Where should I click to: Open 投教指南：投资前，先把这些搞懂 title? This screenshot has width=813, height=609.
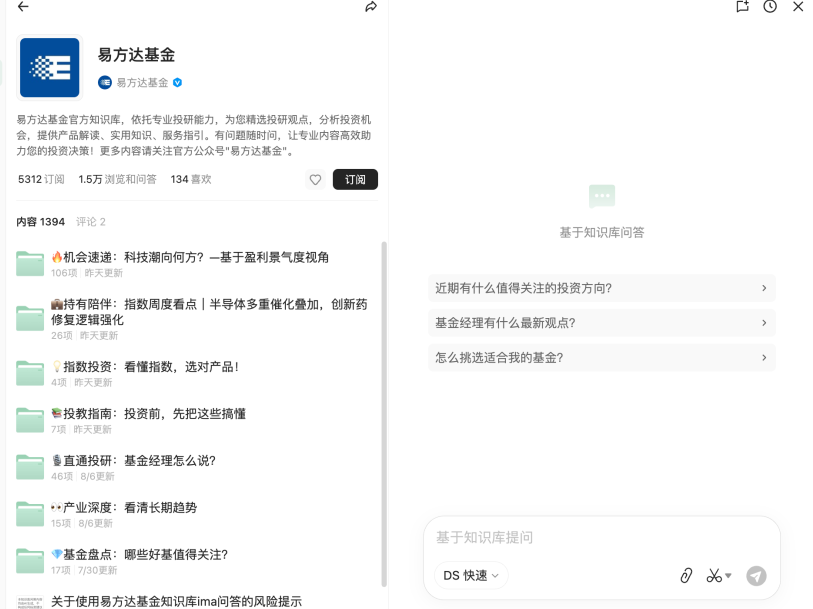point(148,414)
